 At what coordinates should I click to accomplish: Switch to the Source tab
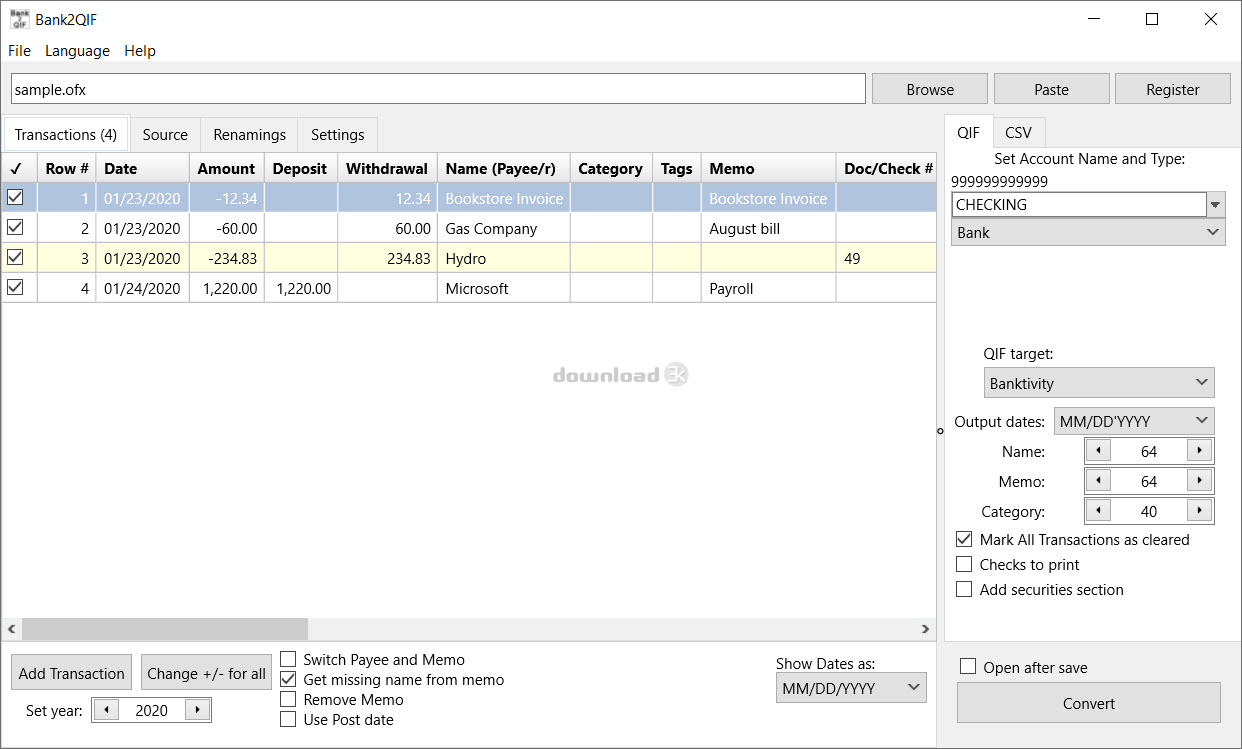[x=165, y=134]
